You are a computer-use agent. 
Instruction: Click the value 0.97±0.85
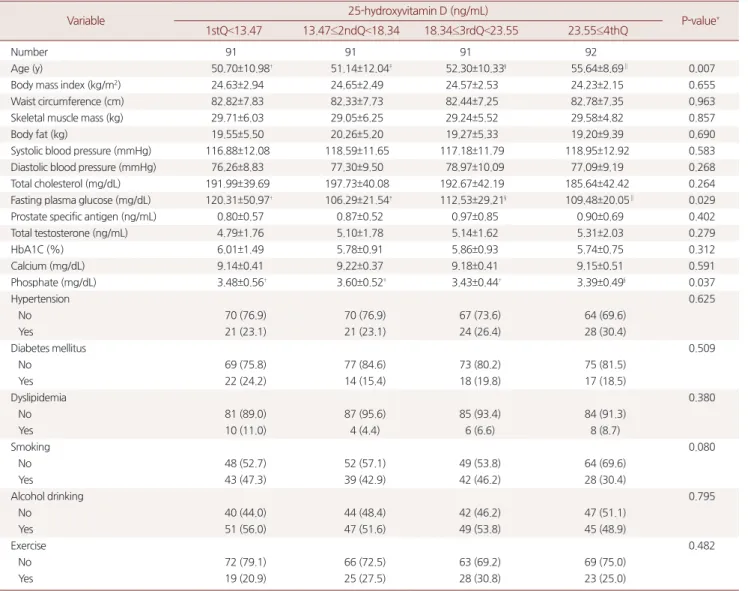point(475,217)
